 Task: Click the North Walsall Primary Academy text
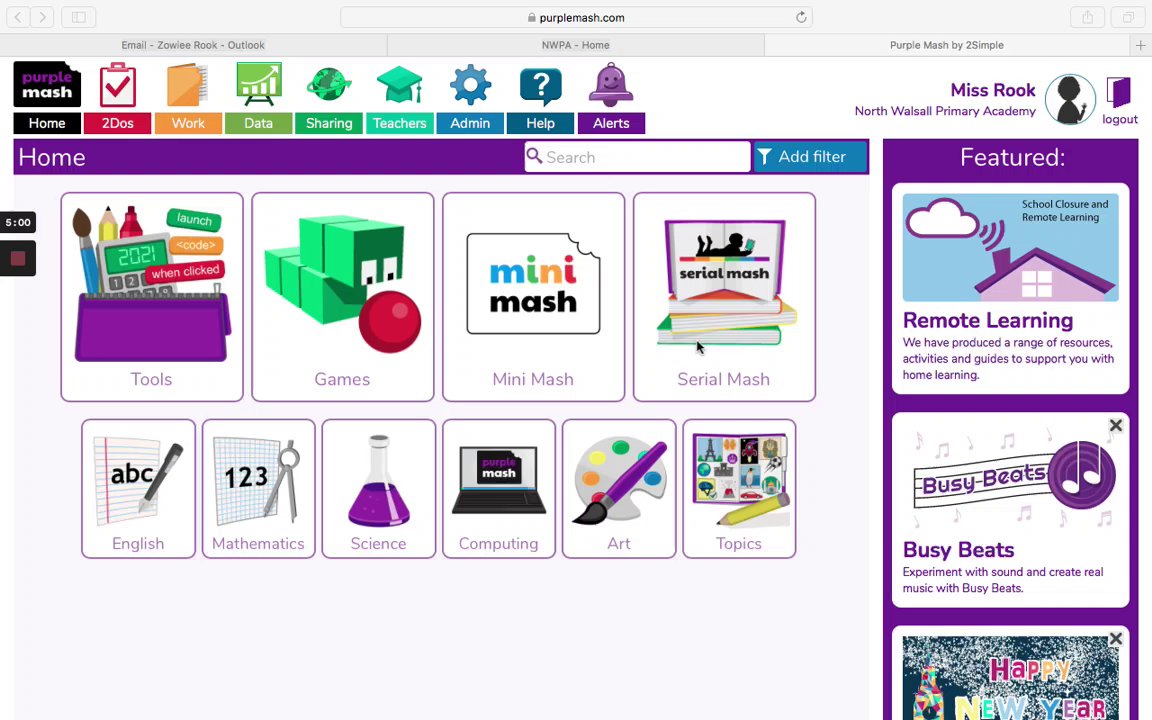point(945,111)
